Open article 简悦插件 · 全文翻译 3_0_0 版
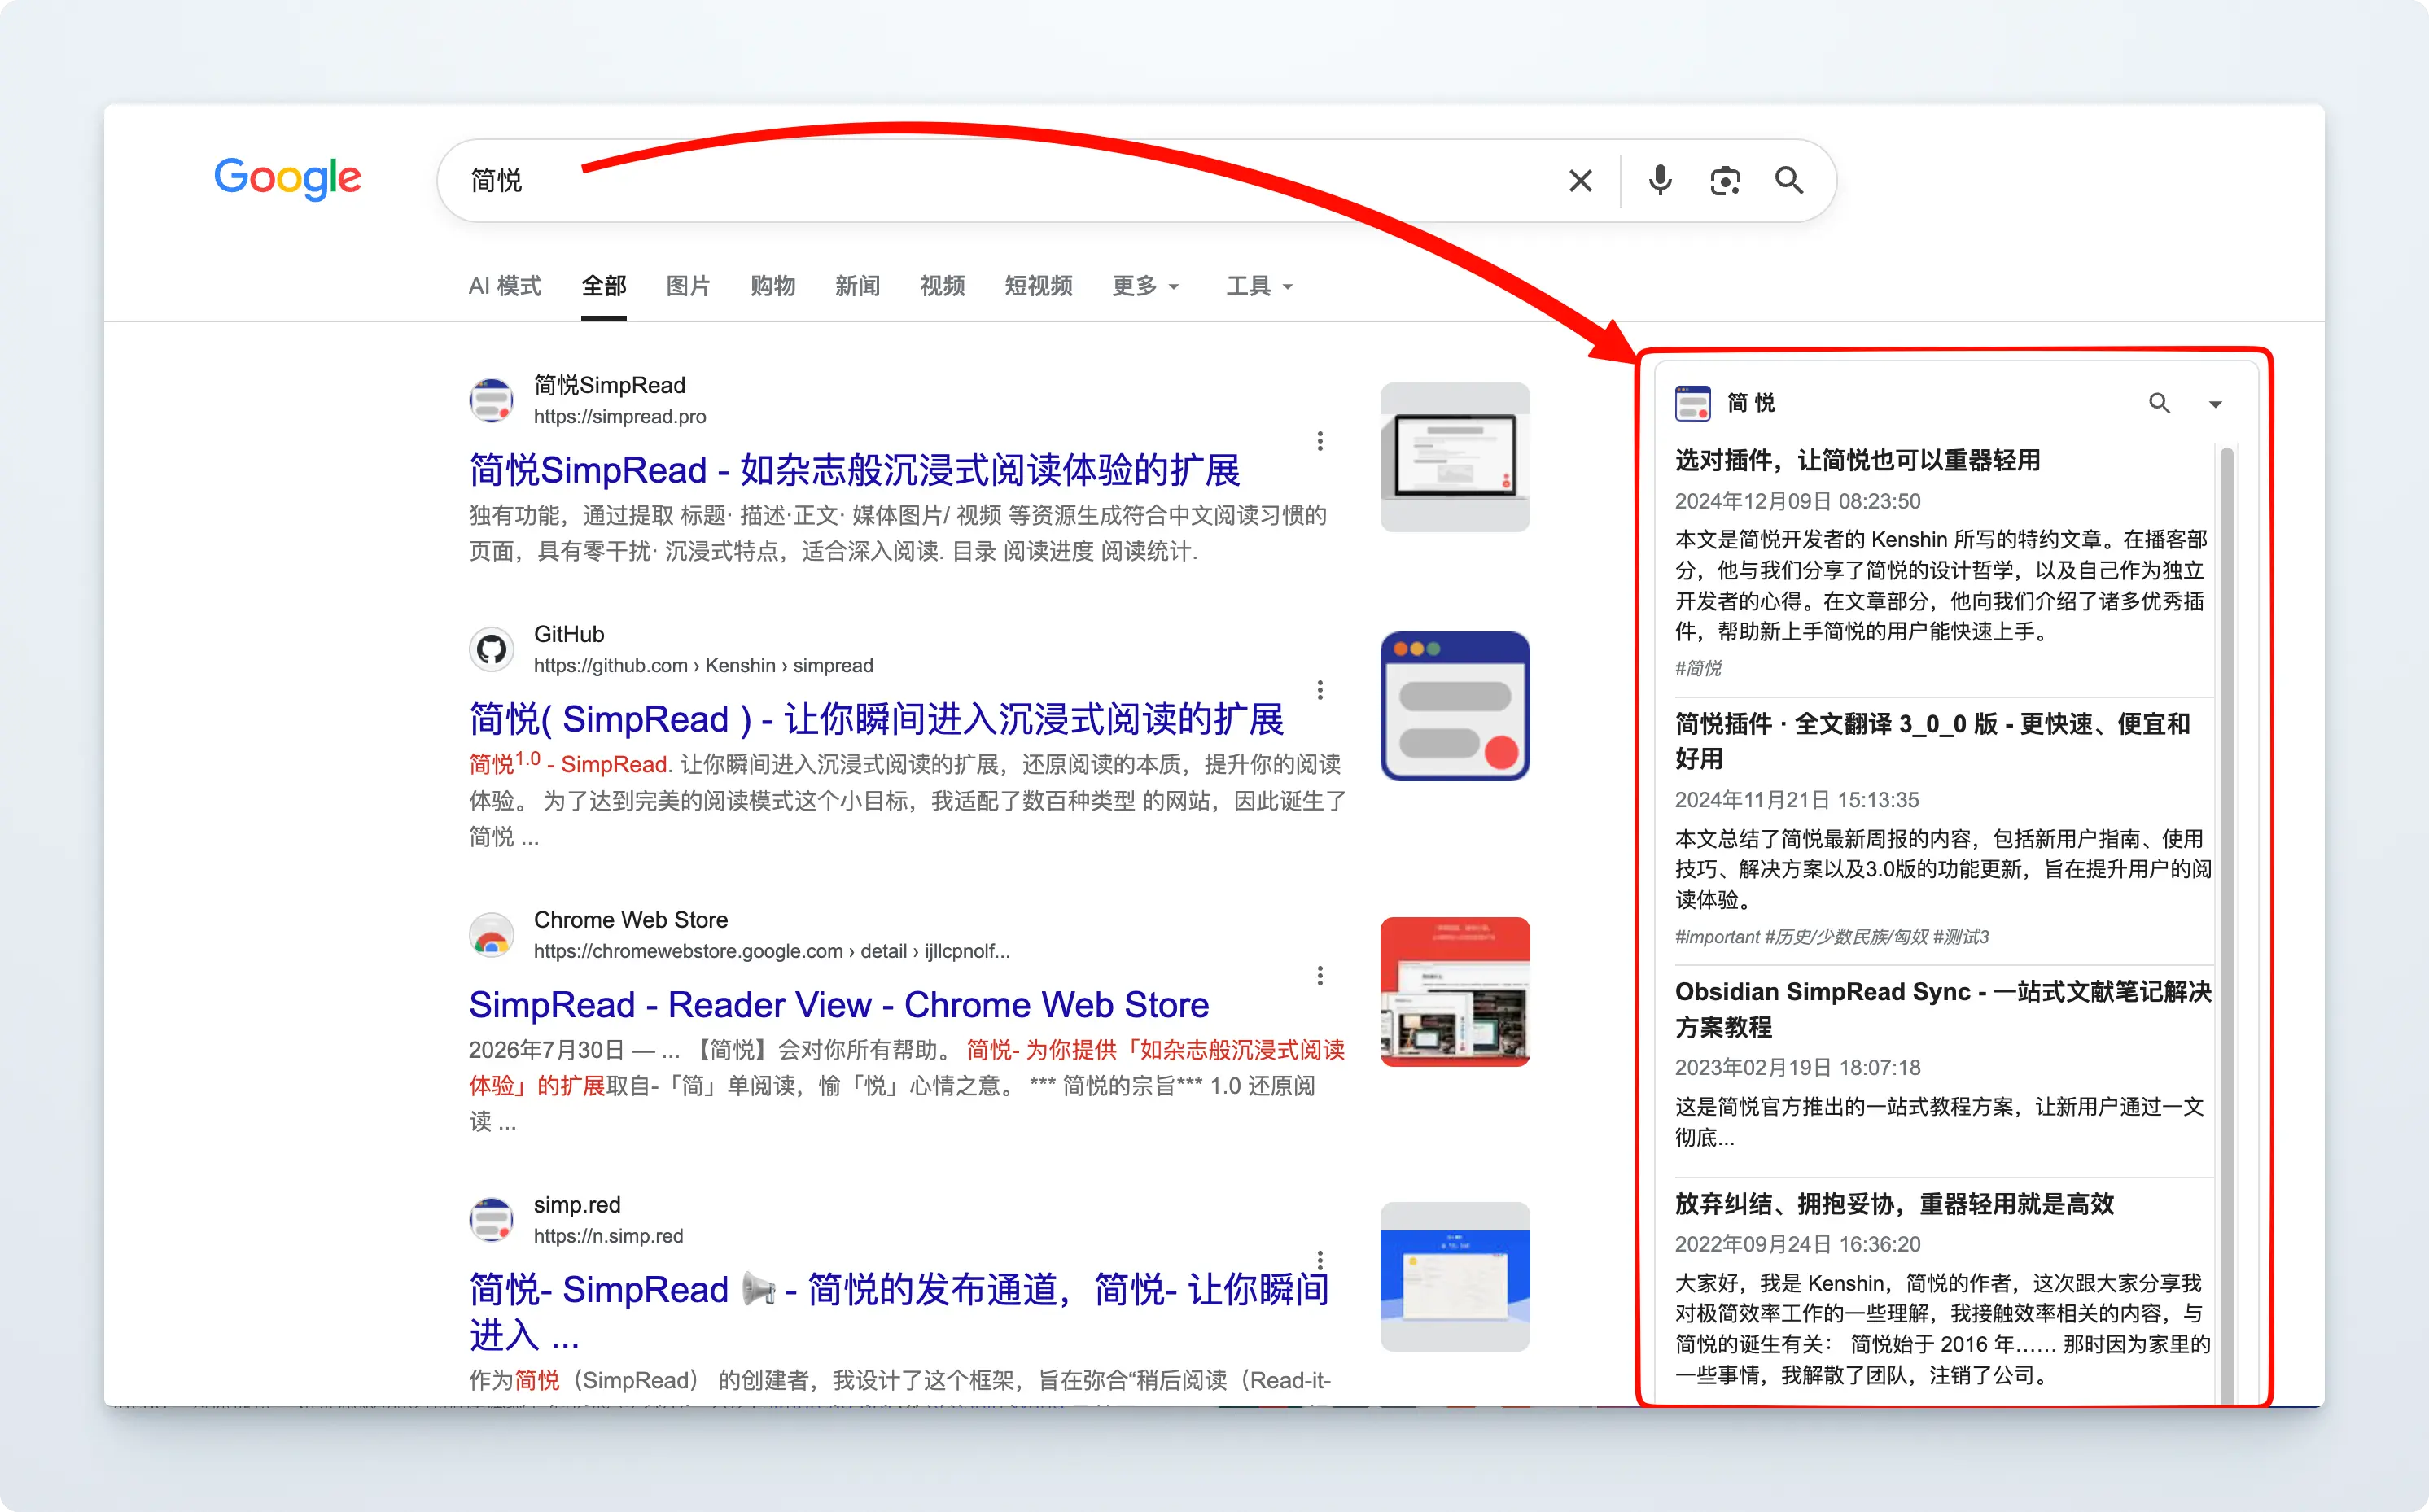This screenshot has height=1512, width=2429. (1933, 741)
